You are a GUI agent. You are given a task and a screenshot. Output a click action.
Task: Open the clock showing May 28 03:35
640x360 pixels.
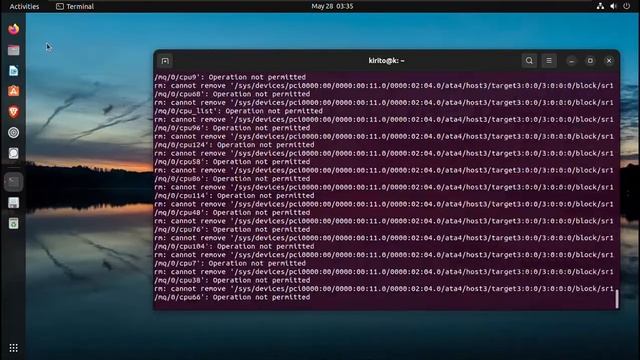coord(332,6)
